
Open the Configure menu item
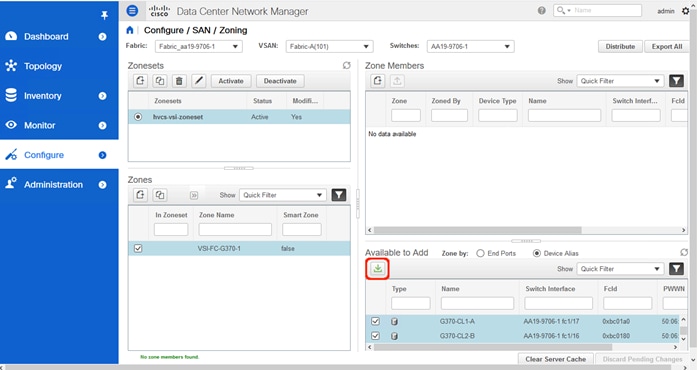[44, 155]
